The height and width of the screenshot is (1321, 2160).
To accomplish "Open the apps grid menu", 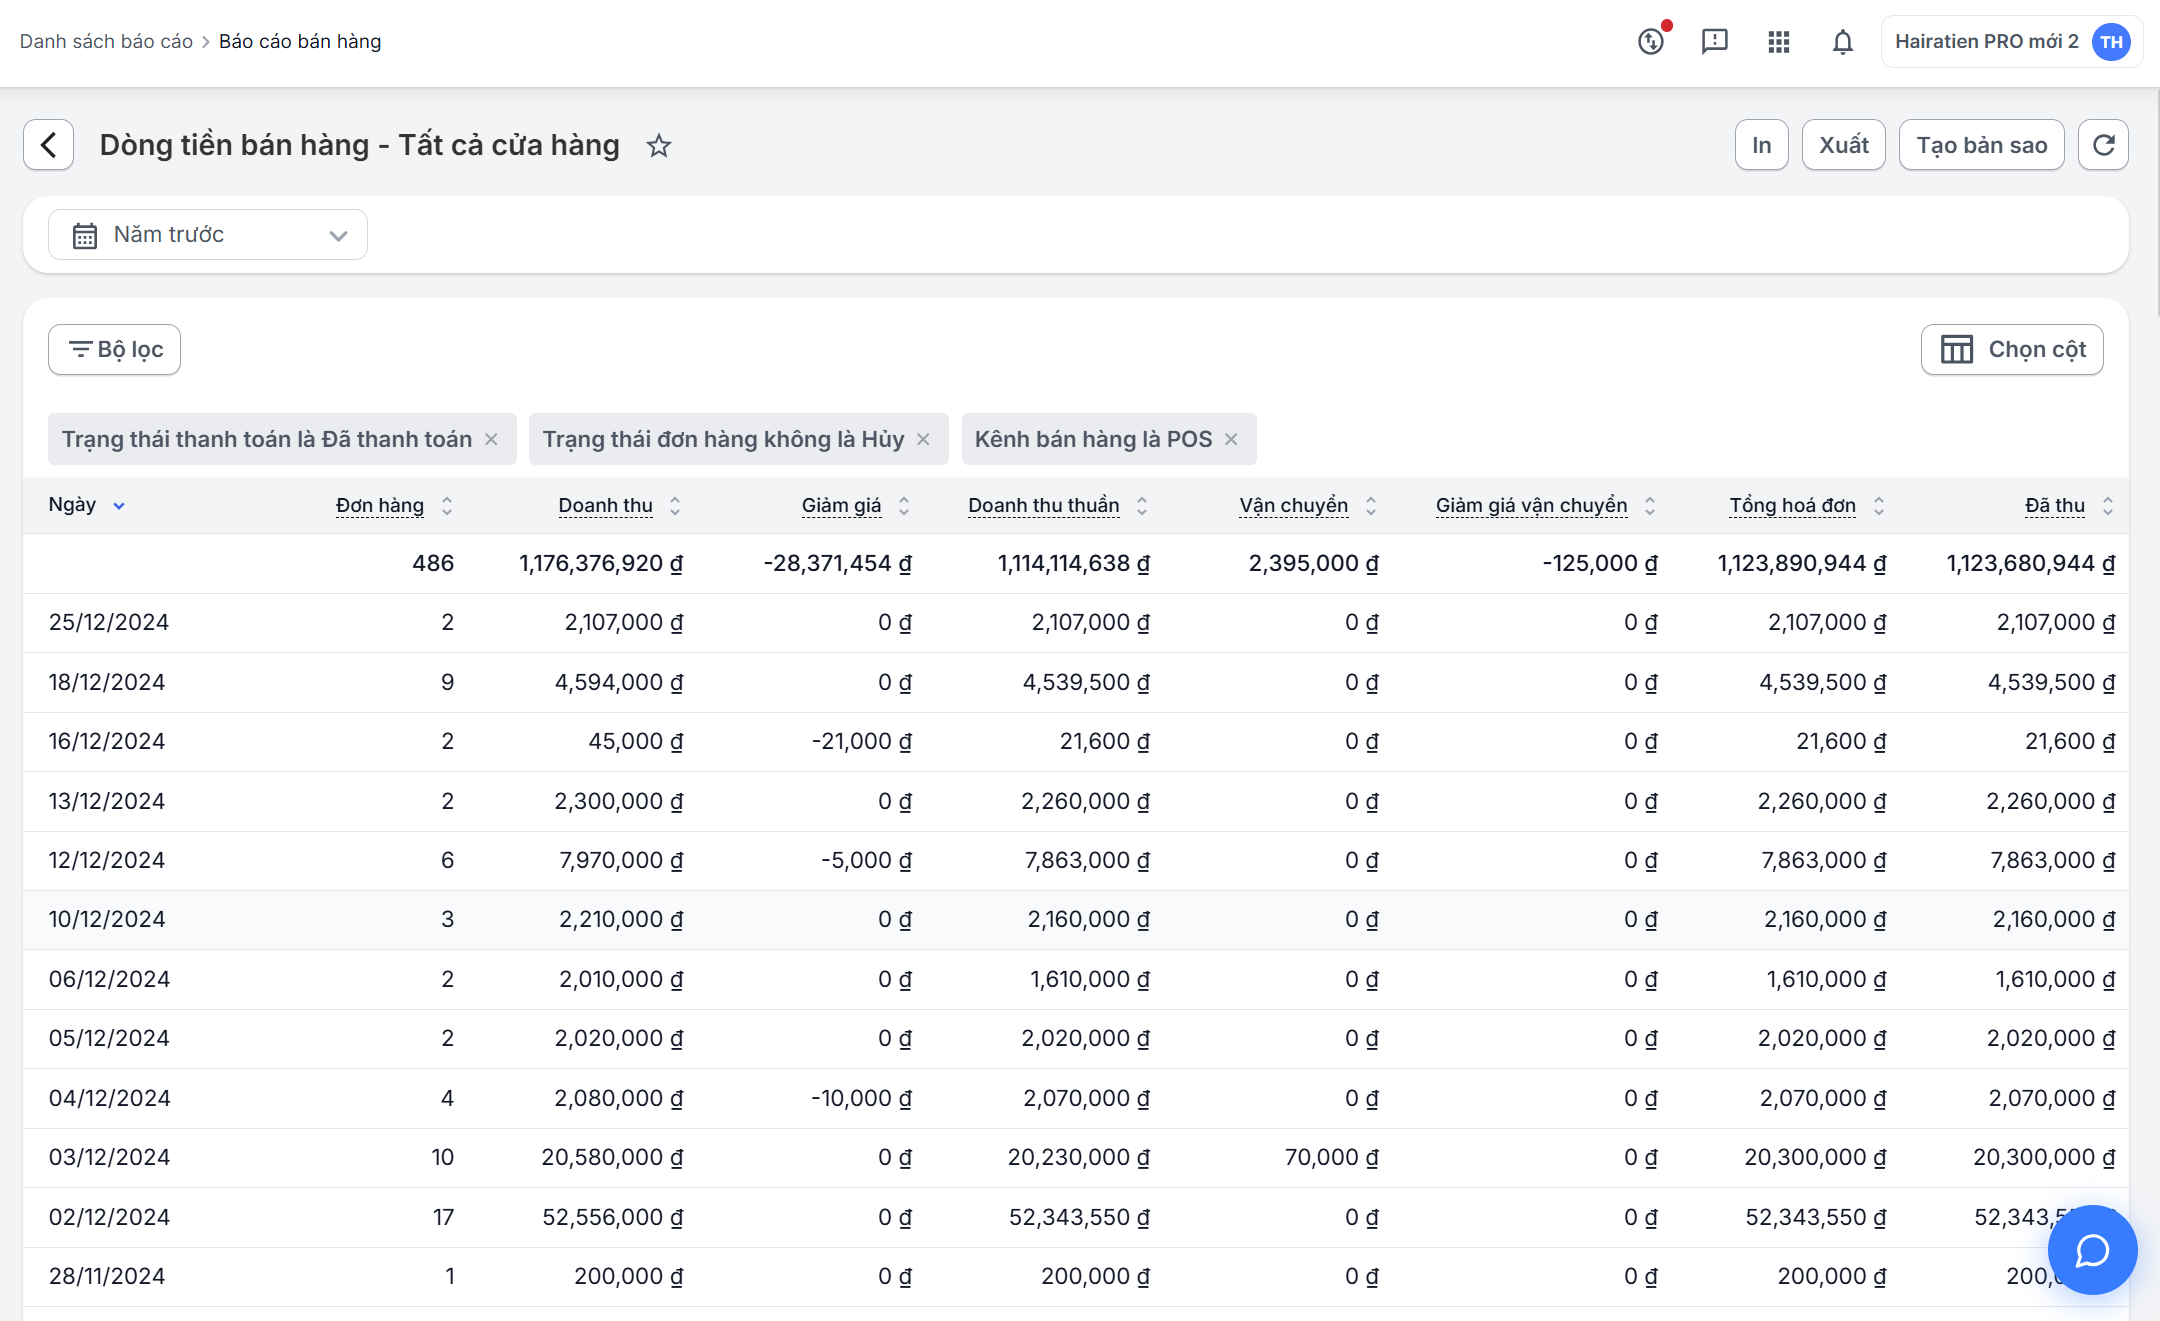I will (1778, 42).
